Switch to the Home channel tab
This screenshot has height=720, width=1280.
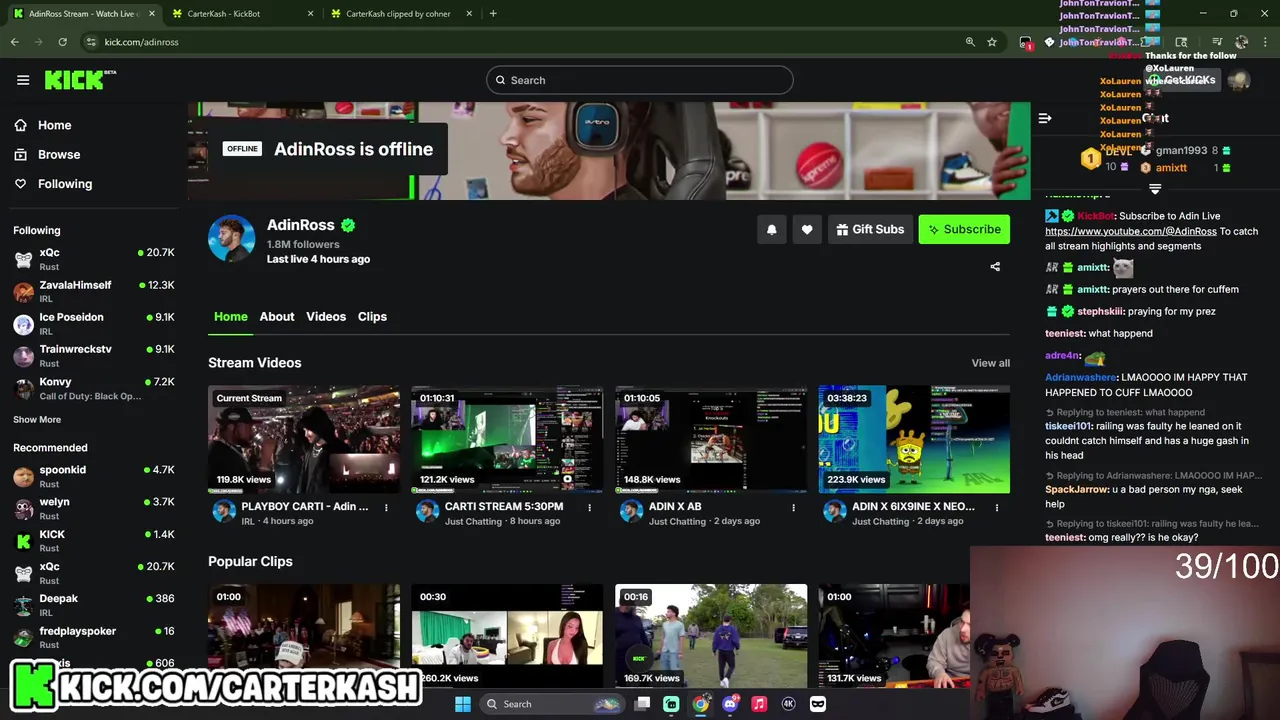pos(230,316)
